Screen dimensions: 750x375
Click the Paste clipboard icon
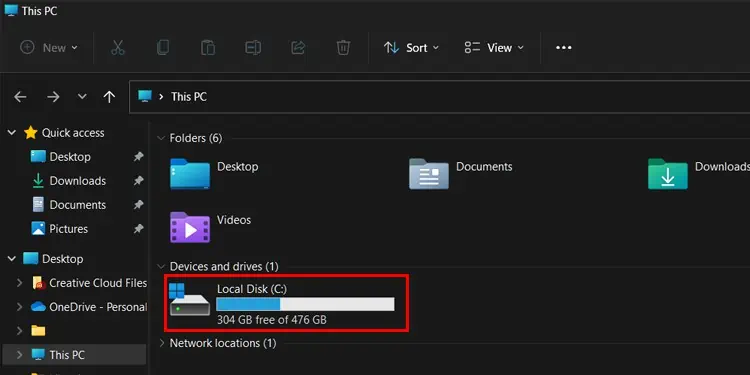208,48
